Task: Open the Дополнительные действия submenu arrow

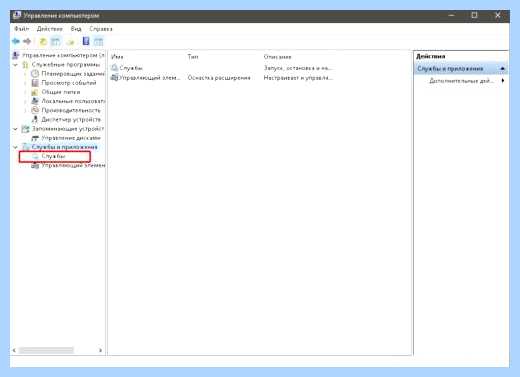Action: coord(503,81)
